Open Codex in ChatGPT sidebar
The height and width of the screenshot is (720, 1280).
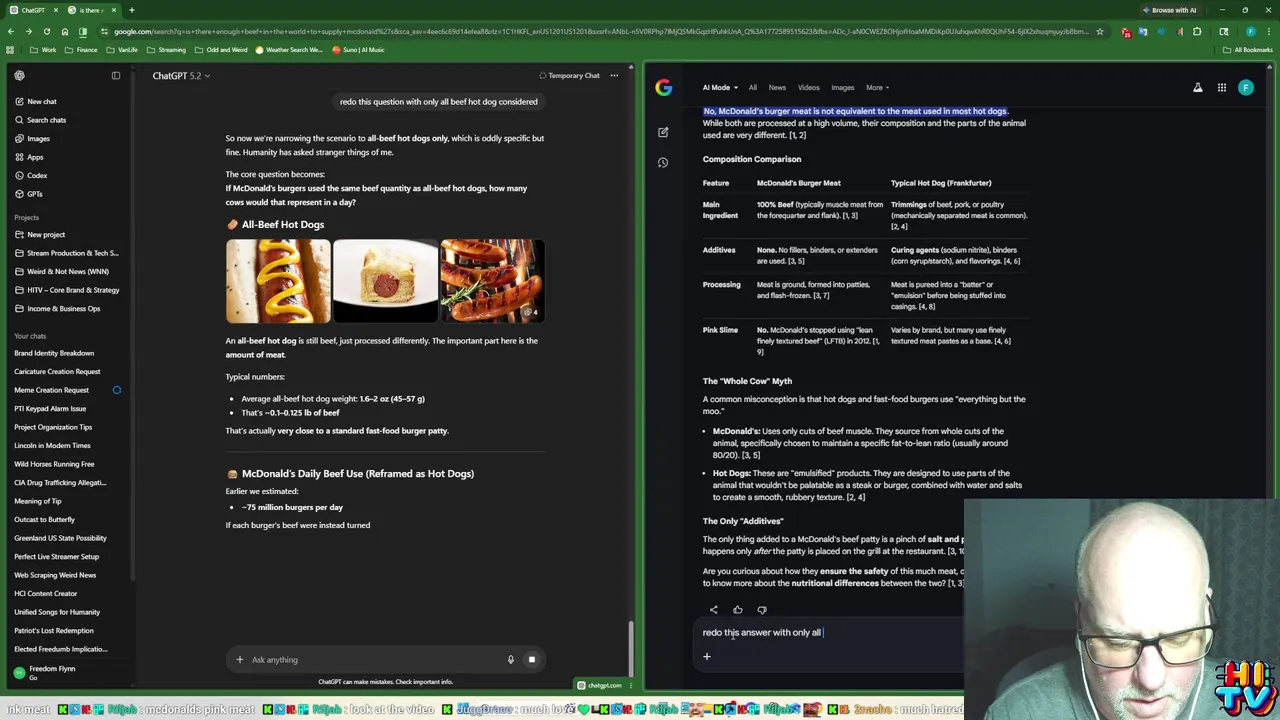click(30, 175)
